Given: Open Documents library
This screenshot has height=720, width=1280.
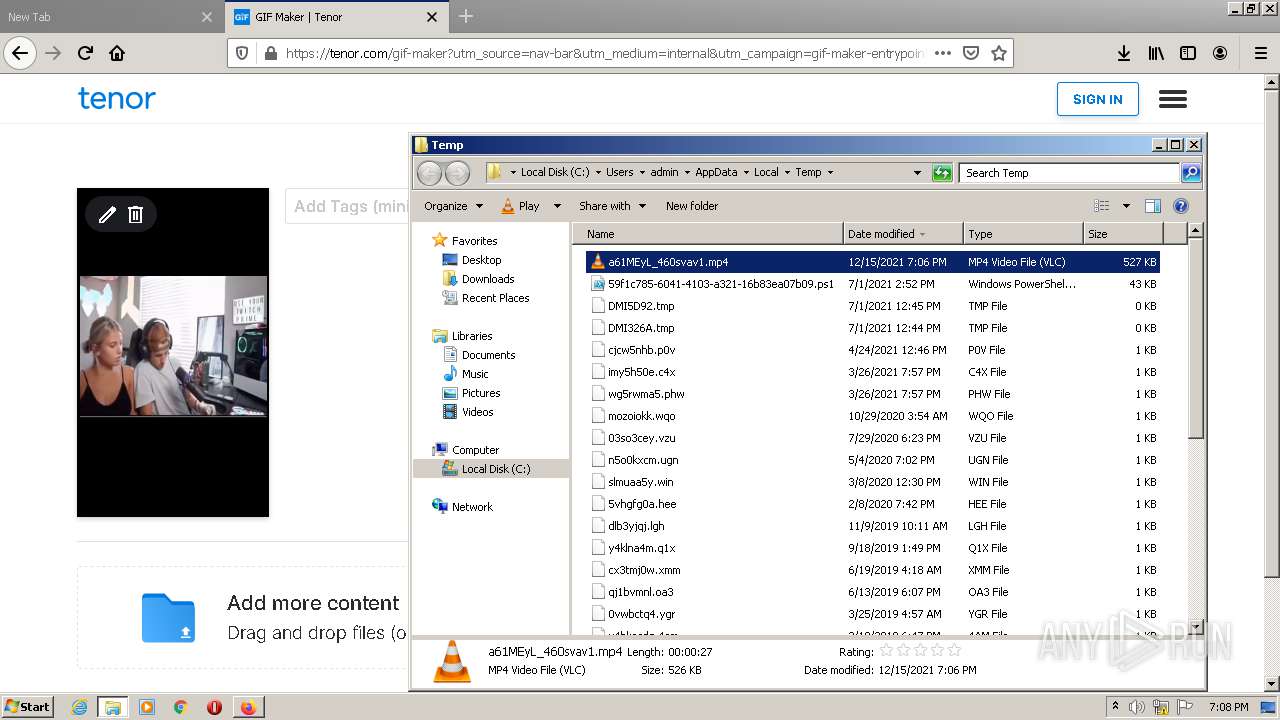Looking at the screenshot, I should click(x=488, y=355).
